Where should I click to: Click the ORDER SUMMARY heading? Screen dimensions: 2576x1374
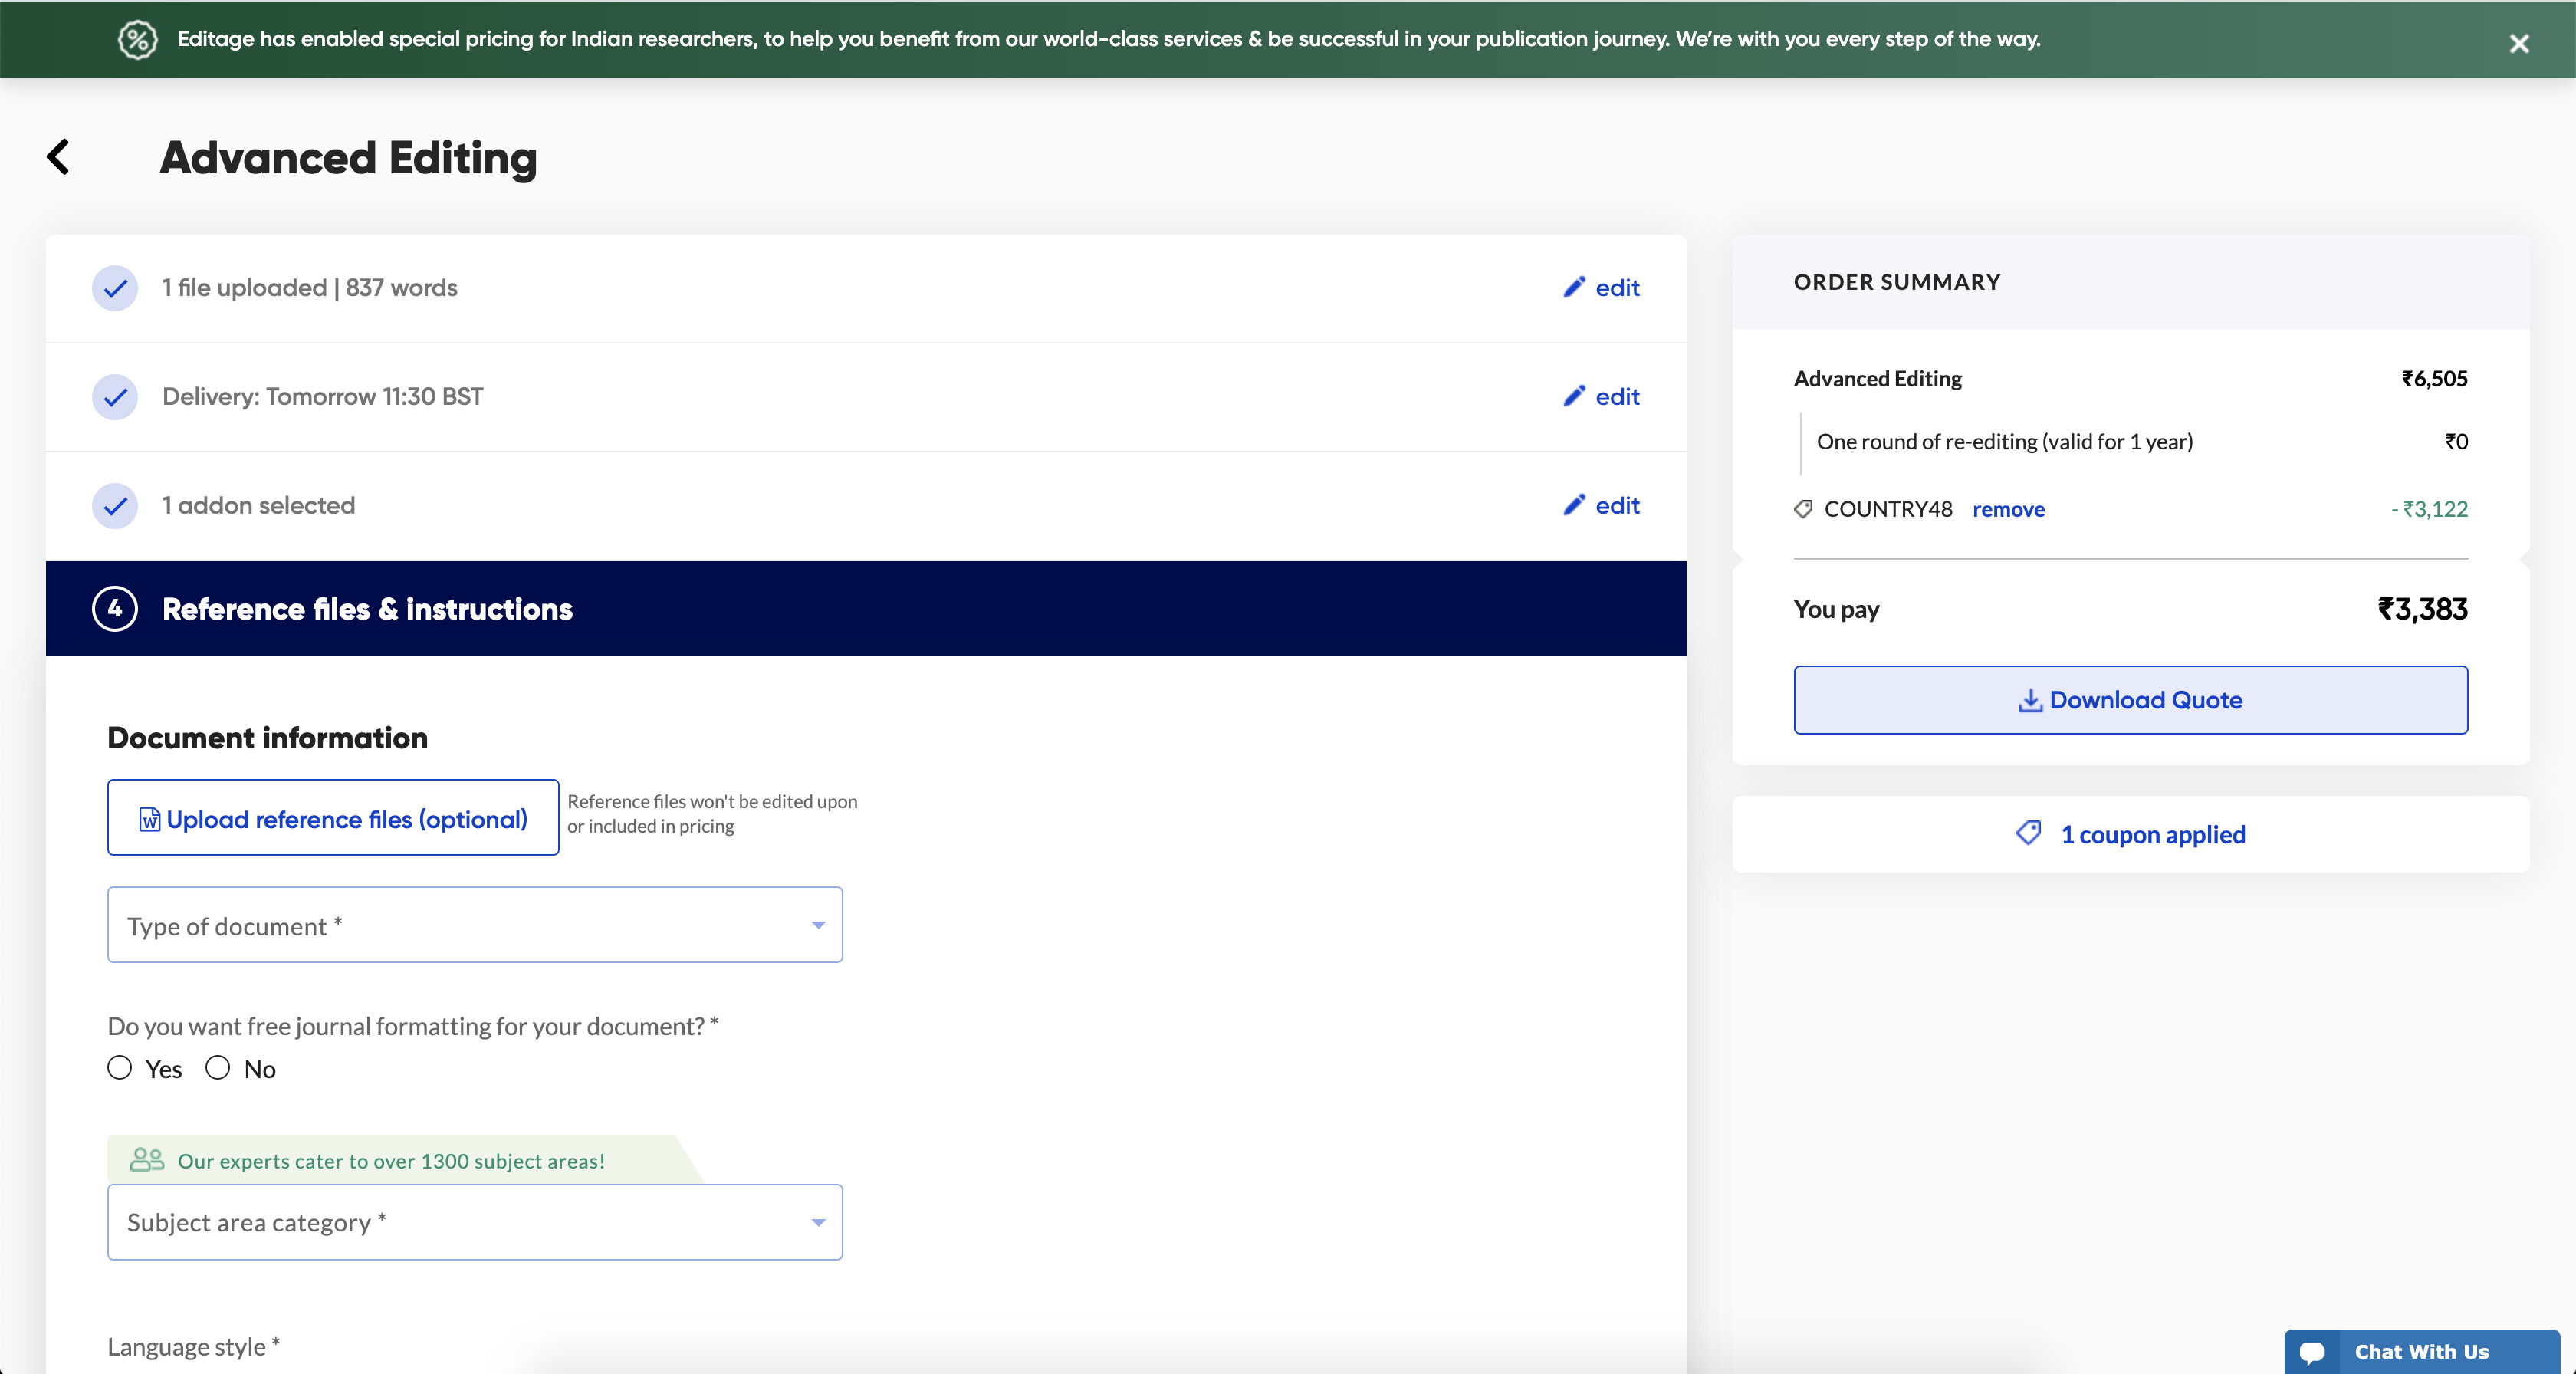coord(1897,282)
